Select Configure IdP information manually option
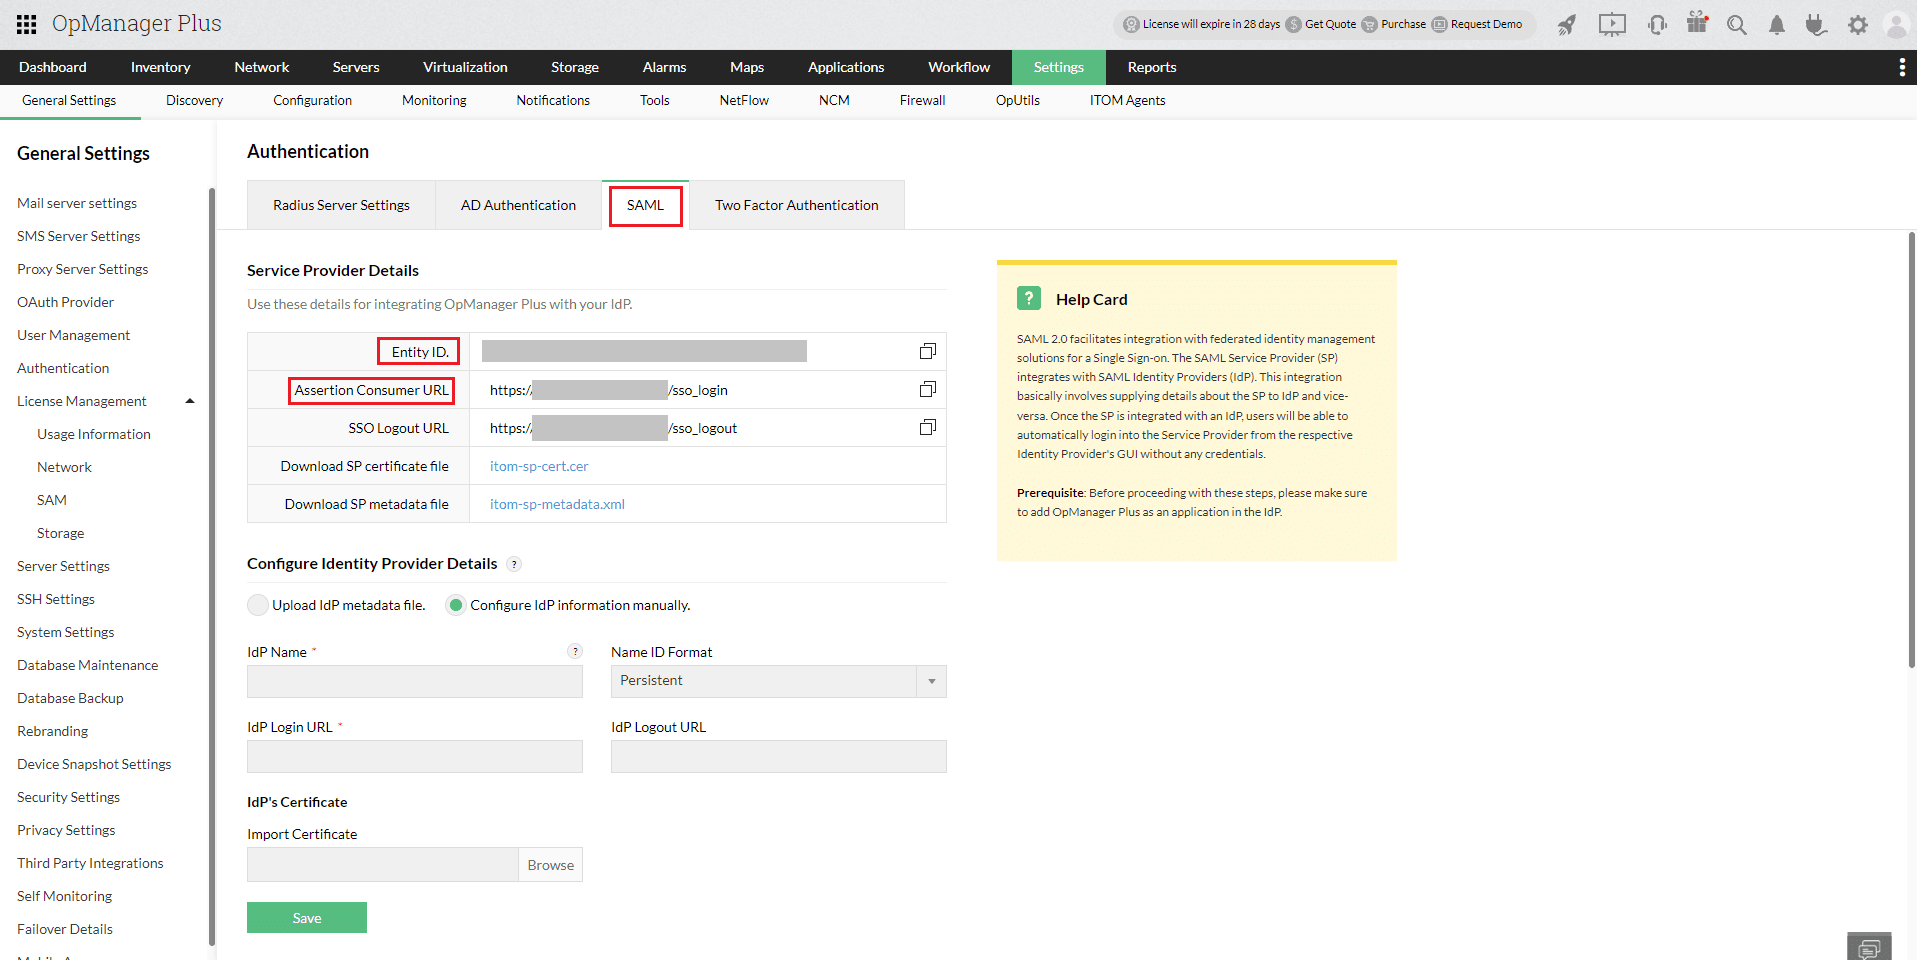 point(456,605)
